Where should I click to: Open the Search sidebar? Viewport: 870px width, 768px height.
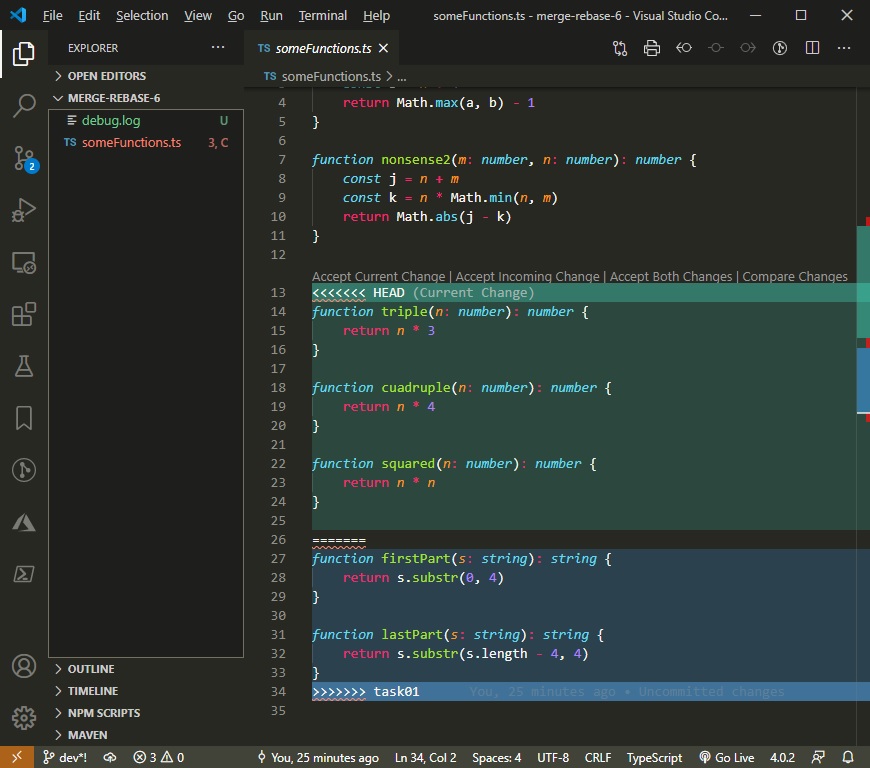click(24, 105)
